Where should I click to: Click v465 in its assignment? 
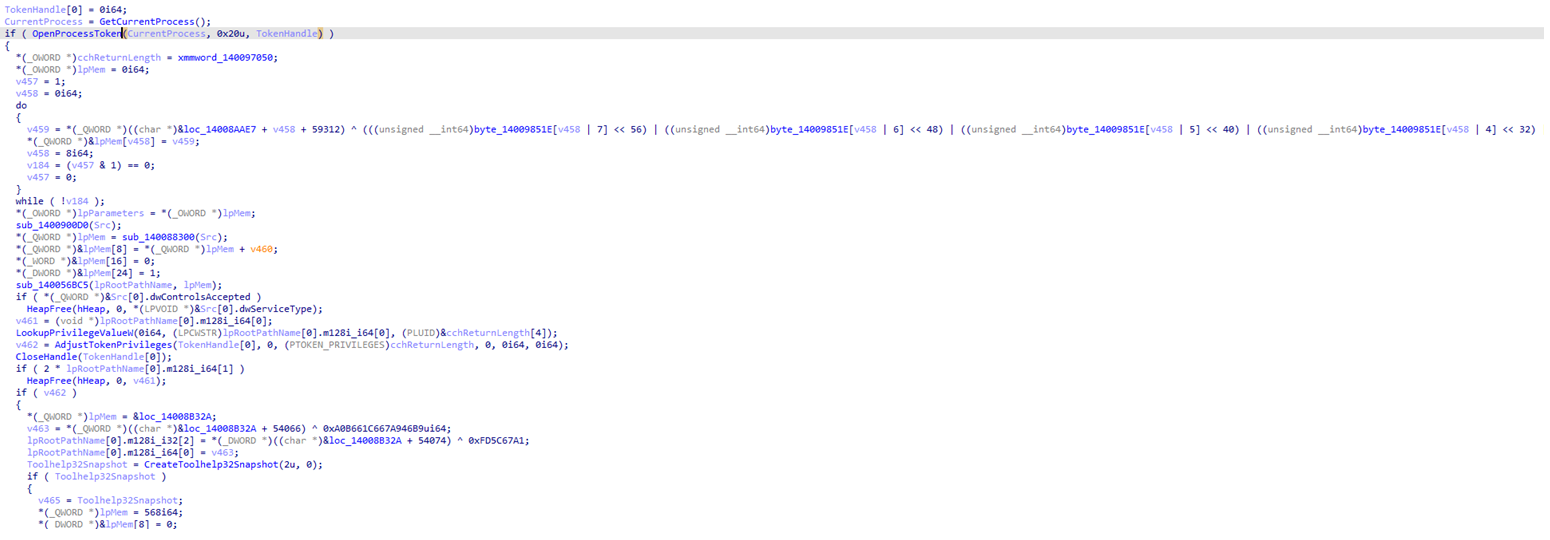click(50, 501)
